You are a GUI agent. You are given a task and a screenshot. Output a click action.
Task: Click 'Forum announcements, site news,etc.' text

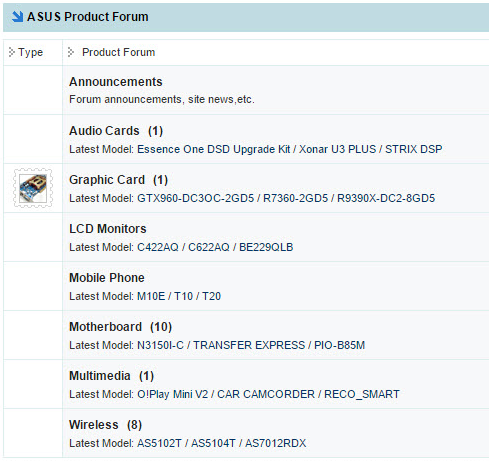(x=162, y=99)
